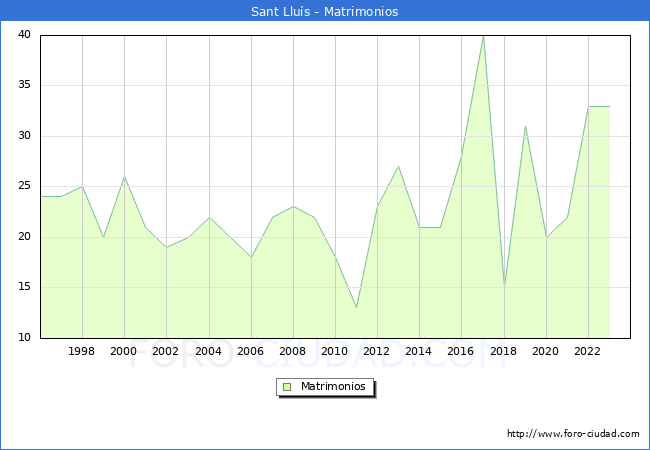Click the 1998 x-axis label
This screenshot has height=450, width=650.
(x=82, y=352)
